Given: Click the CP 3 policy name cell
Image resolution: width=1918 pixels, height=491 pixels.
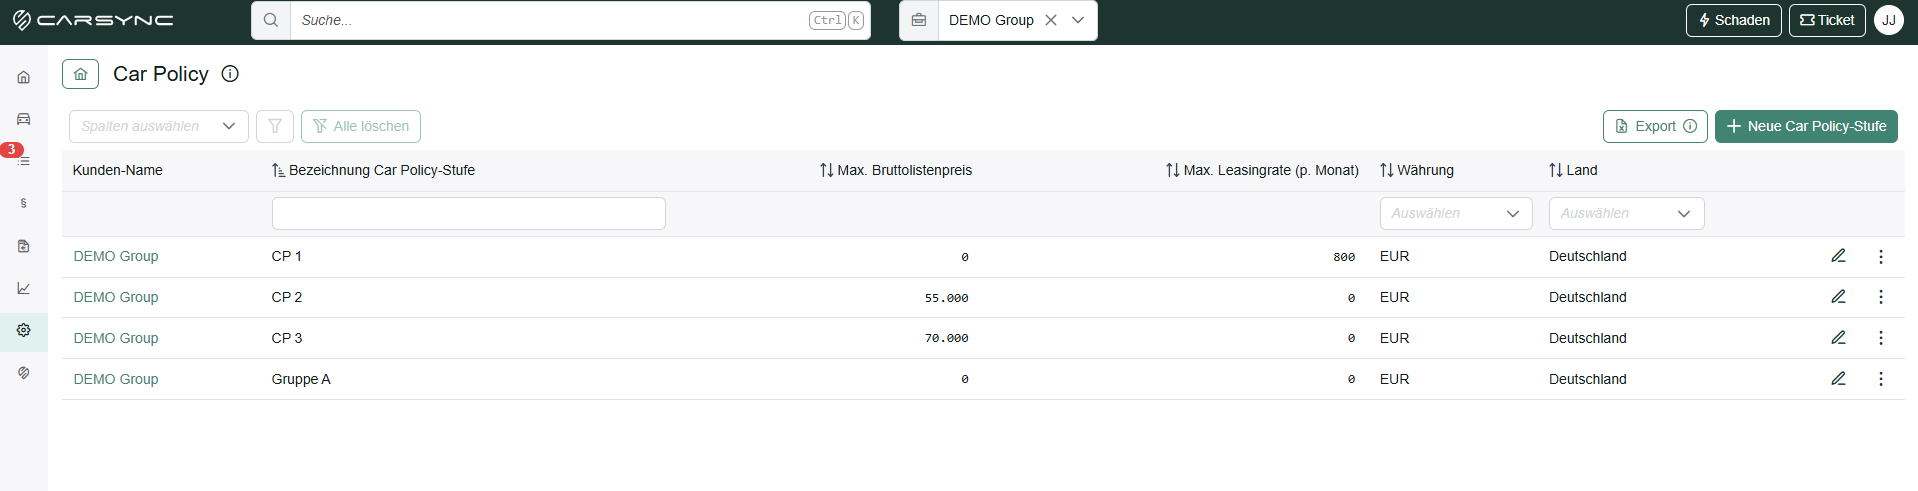Looking at the screenshot, I should (x=286, y=338).
